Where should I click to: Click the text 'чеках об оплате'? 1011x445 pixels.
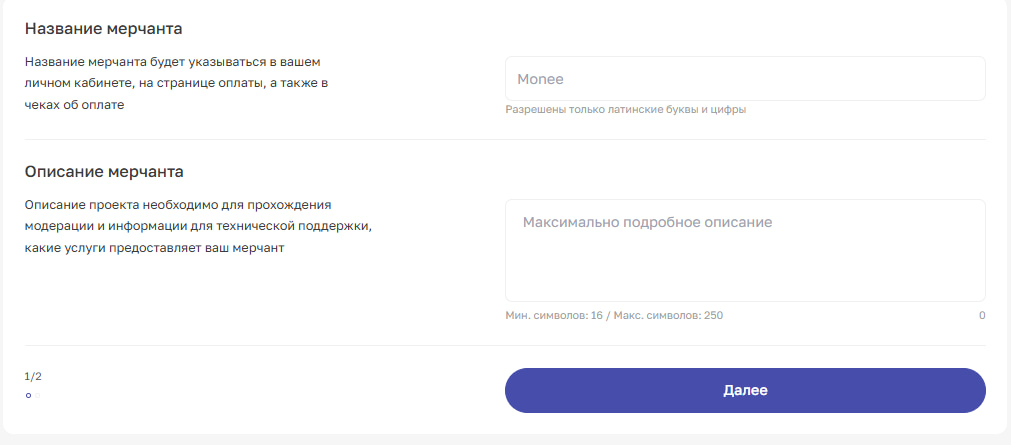click(x=75, y=105)
